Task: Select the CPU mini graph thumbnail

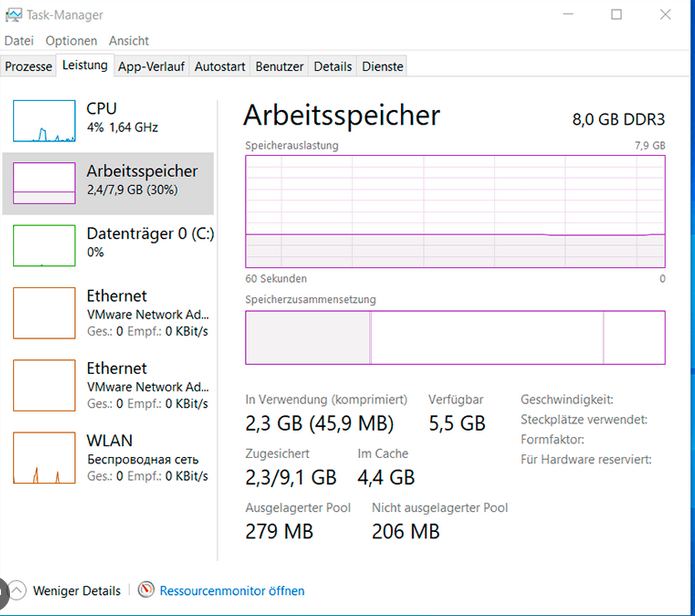Action: [44, 121]
